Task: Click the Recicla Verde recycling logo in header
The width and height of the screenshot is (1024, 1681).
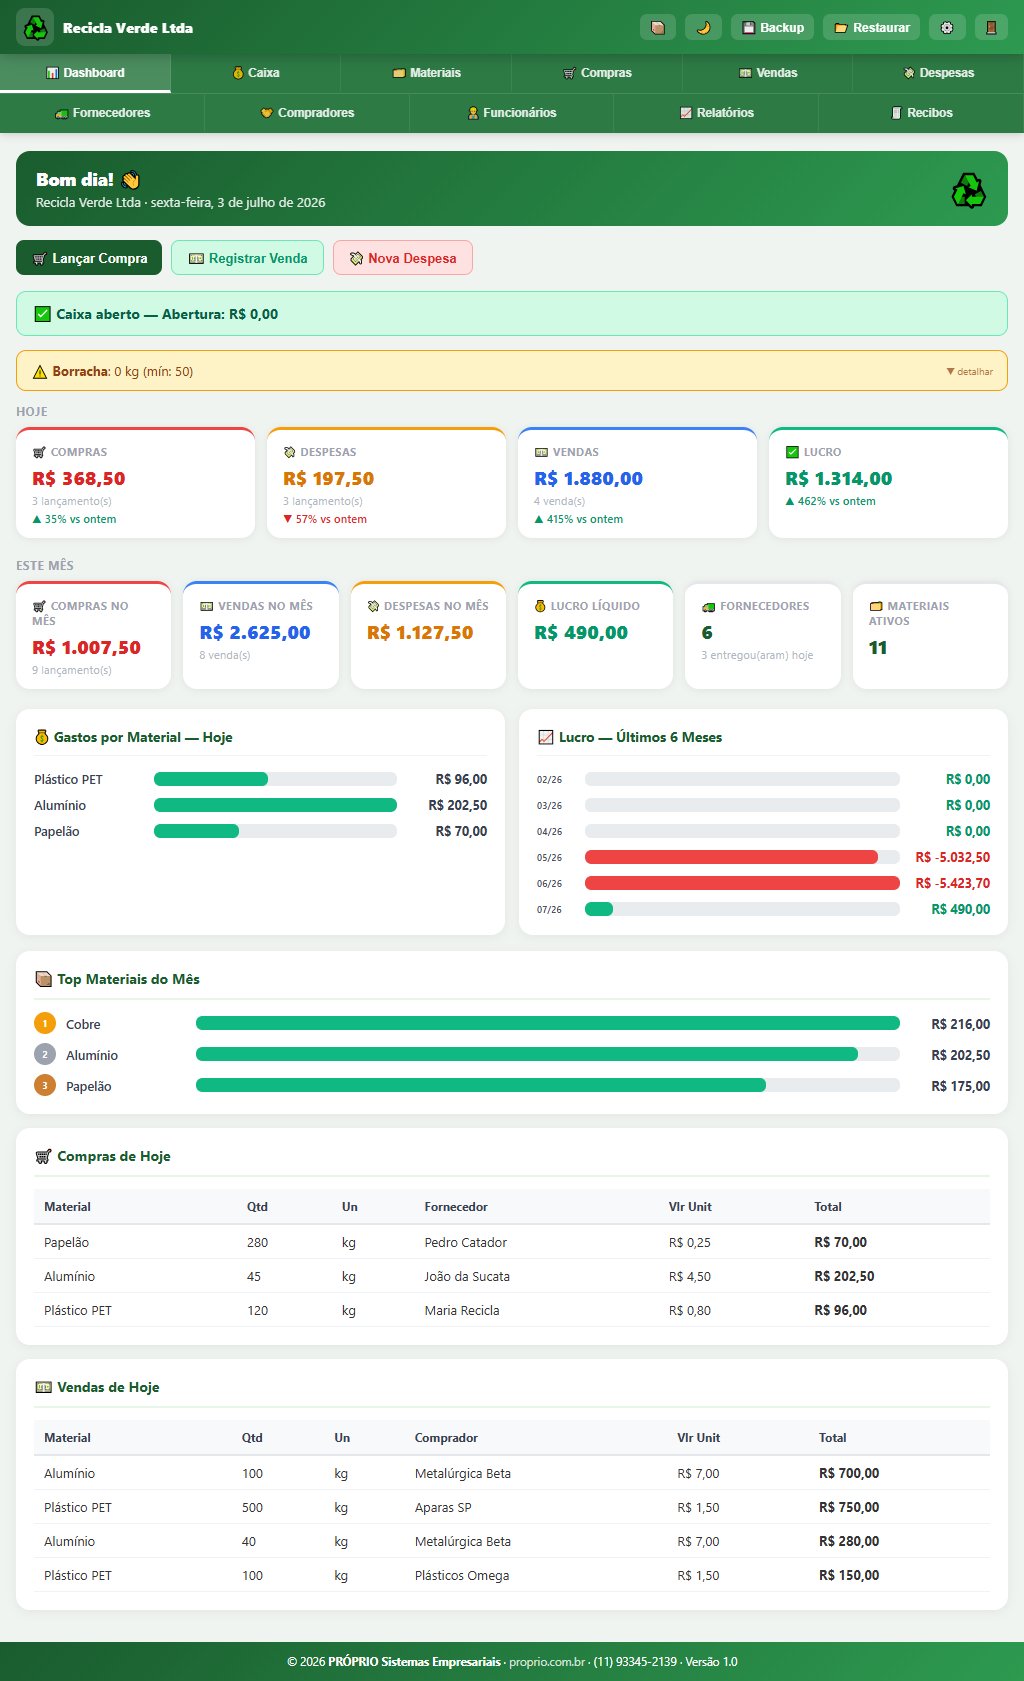Action: pyautogui.click(x=35, y=27)
